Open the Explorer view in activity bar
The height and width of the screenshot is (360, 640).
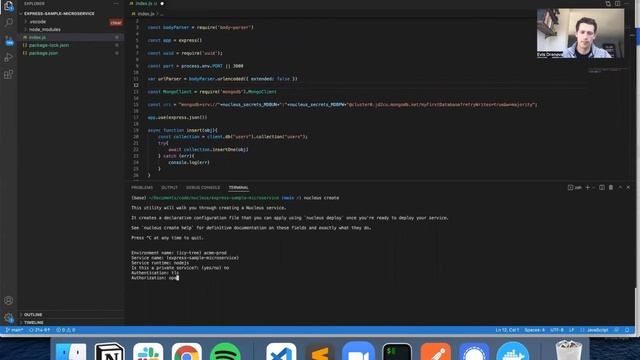(x=8, y=6)
